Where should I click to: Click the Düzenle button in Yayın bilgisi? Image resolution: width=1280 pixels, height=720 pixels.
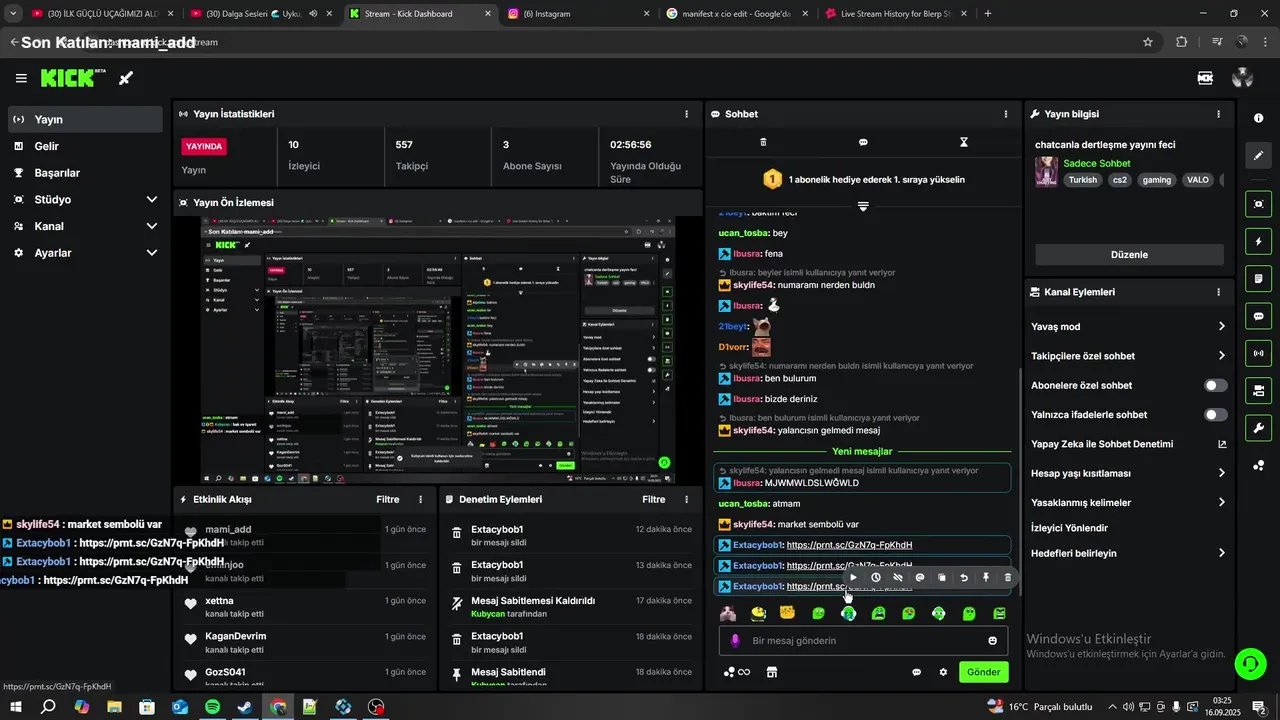coord(1129,254)
